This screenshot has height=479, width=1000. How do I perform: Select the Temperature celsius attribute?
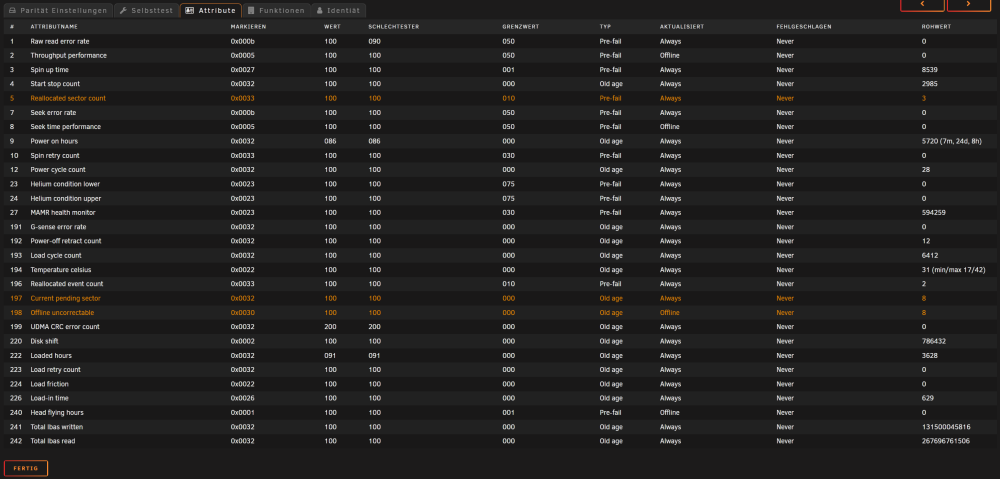pos(61,270)
